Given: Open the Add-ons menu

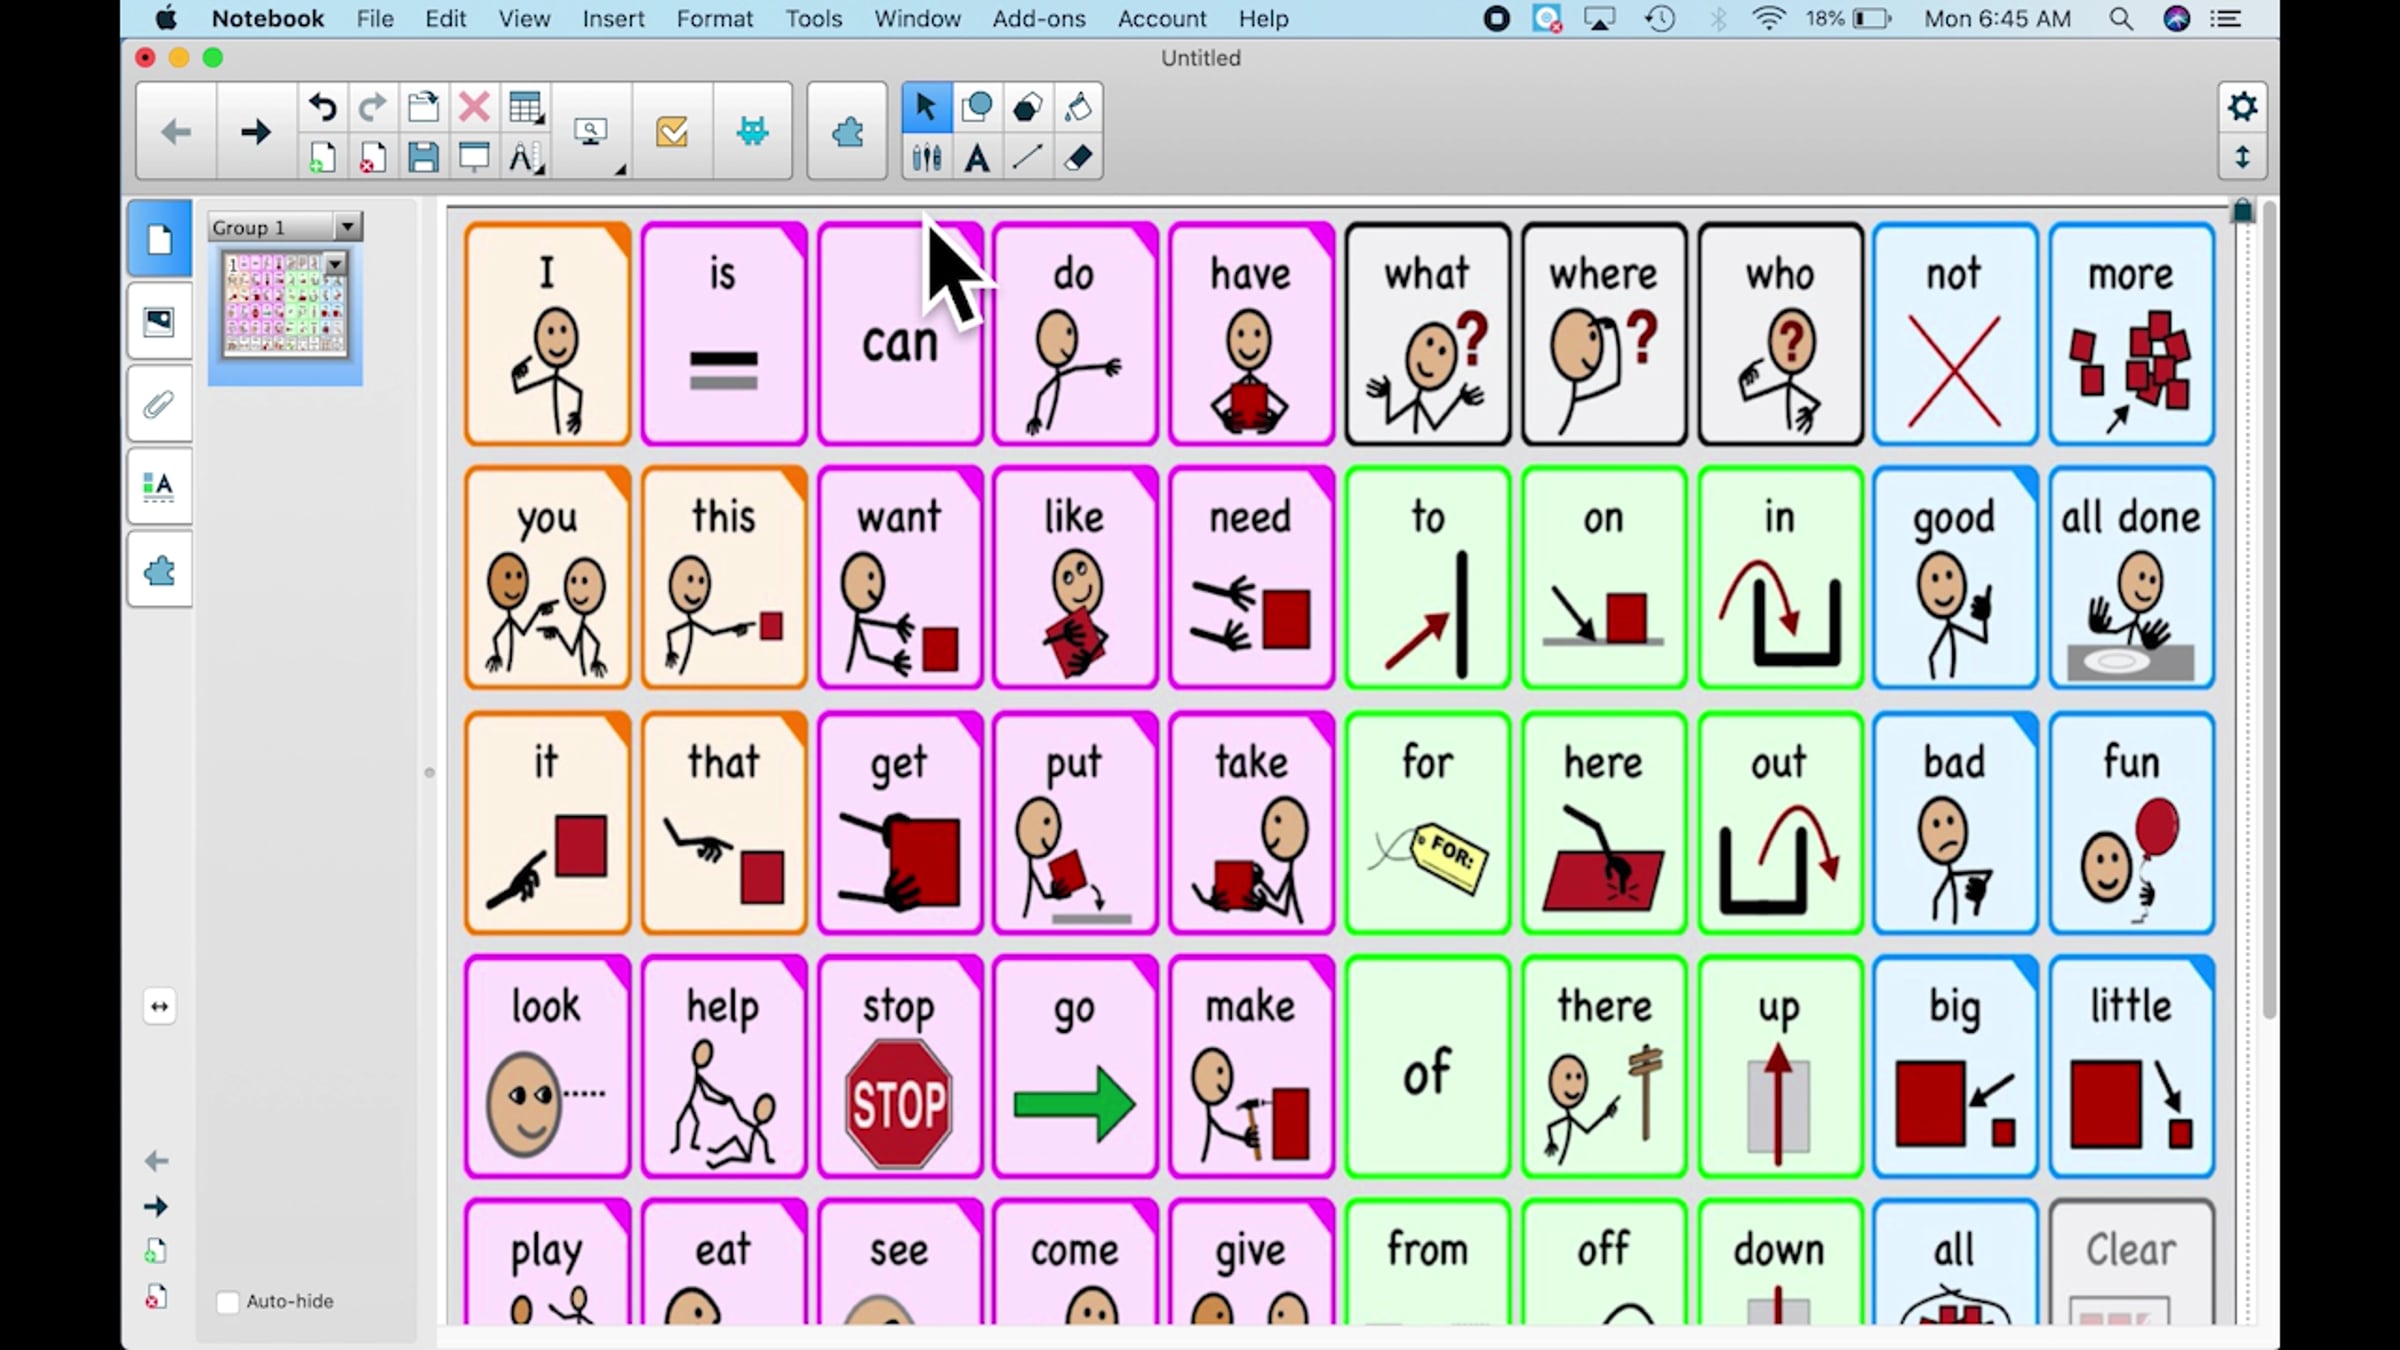Looking at the screenshot, I should [1038, 19].
